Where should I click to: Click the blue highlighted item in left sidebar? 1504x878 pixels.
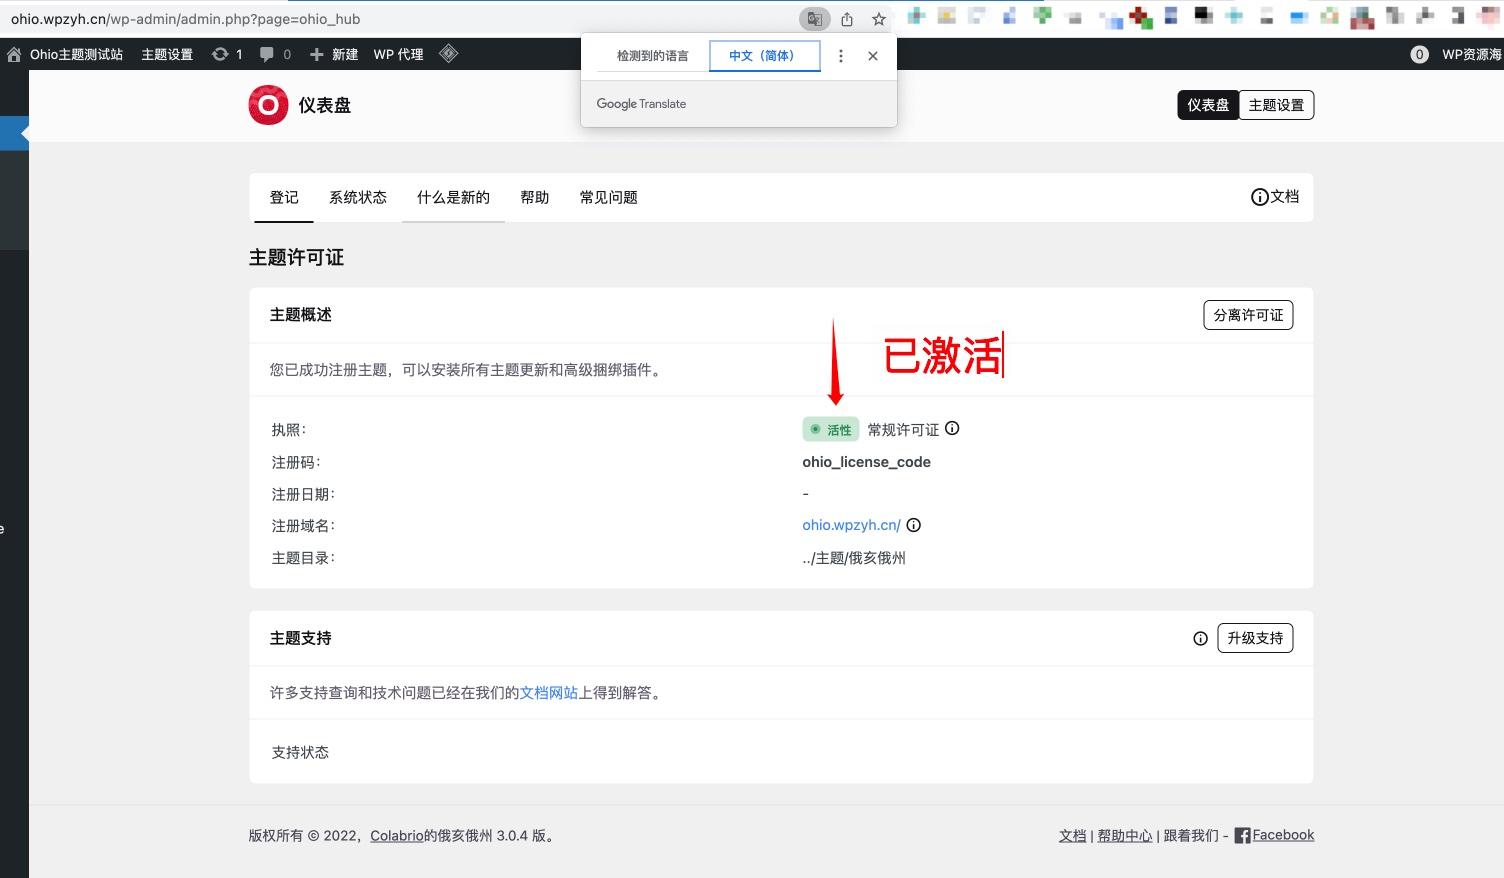click(x=14, y=133)
